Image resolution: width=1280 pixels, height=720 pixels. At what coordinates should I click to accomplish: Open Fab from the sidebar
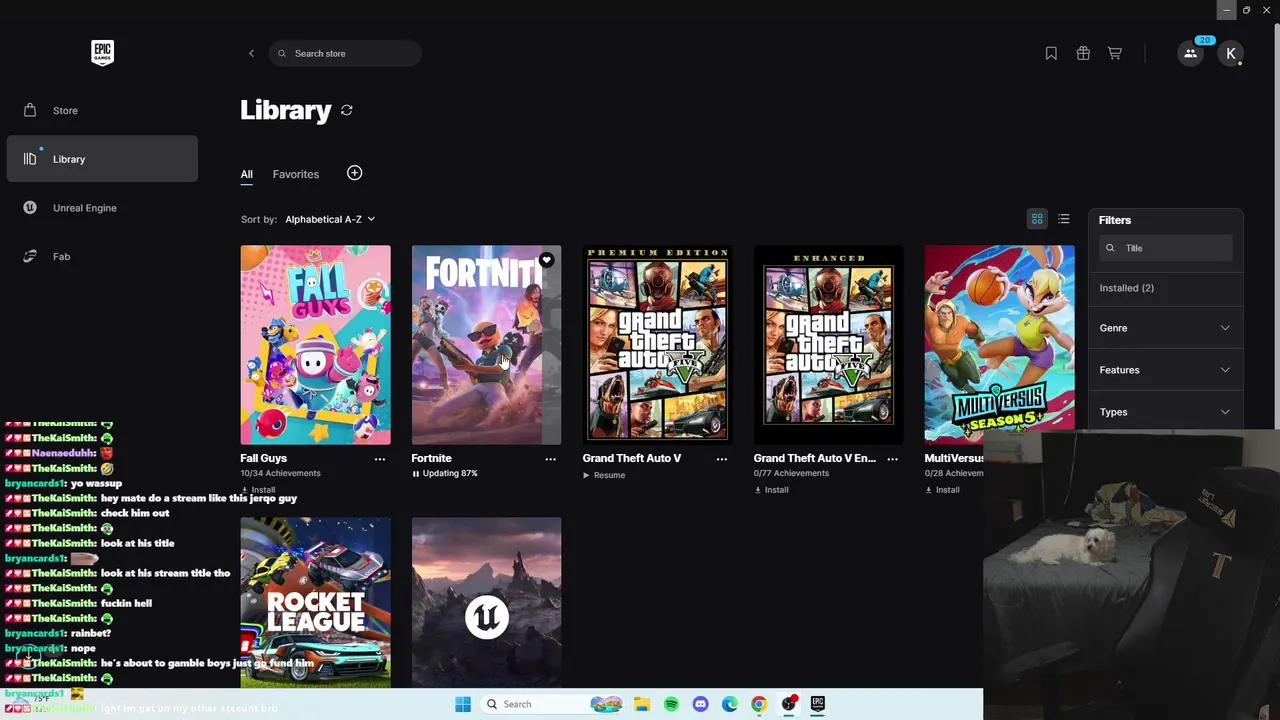click(x=102, y=256)
